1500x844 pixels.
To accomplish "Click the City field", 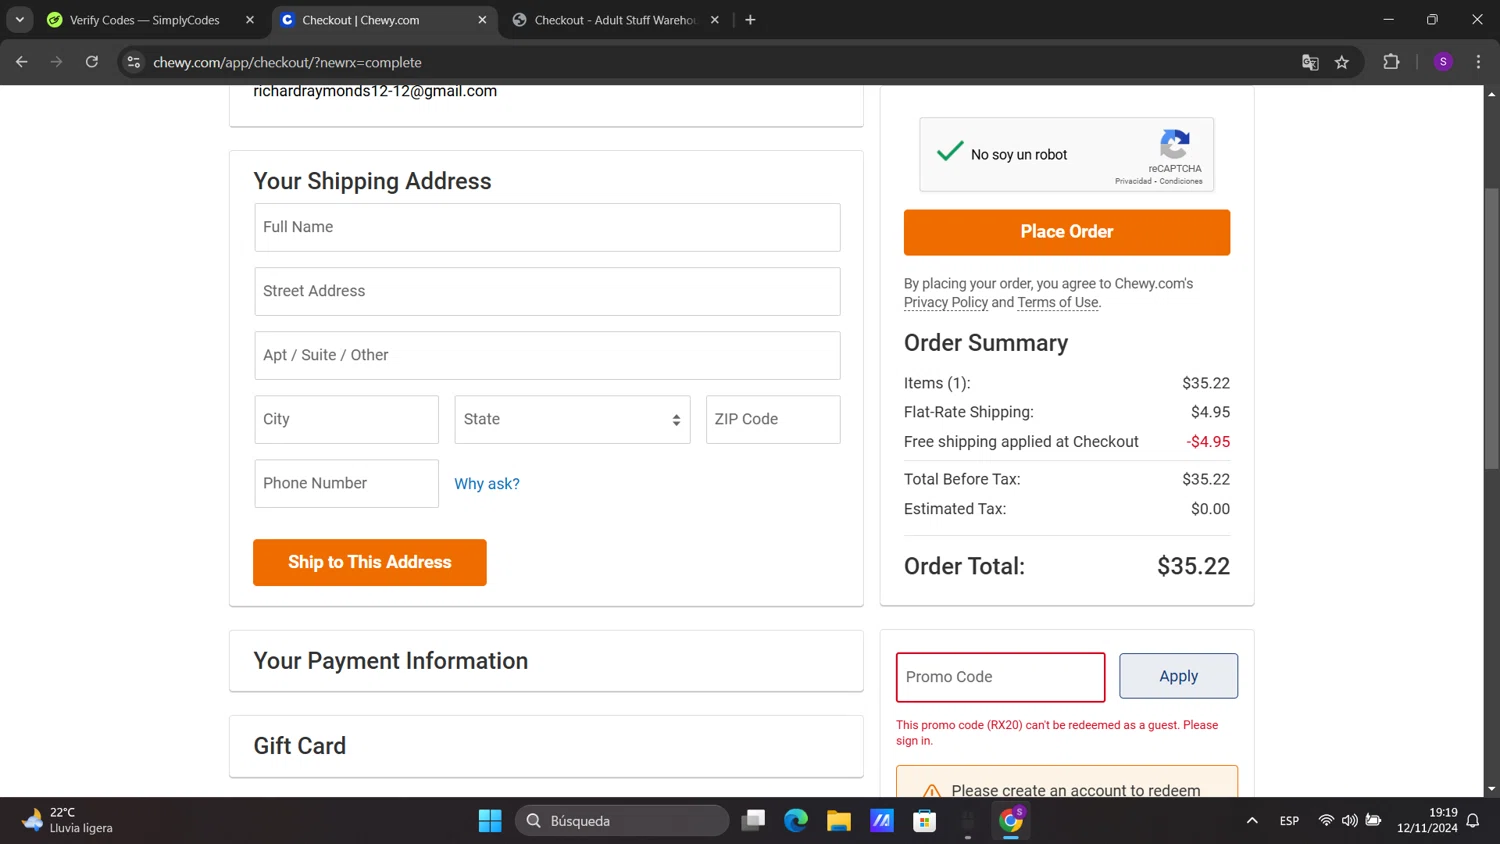I will [x=346, y=419].
